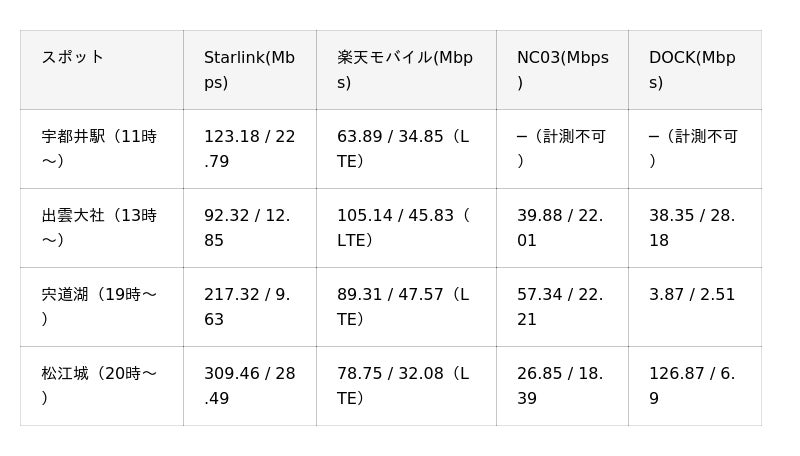Image resolution: width=800 pixels, height=456 pixels.
Task: Click the 123.18 / 22.79 Starlink cell
Action: [x=250, y=149]
